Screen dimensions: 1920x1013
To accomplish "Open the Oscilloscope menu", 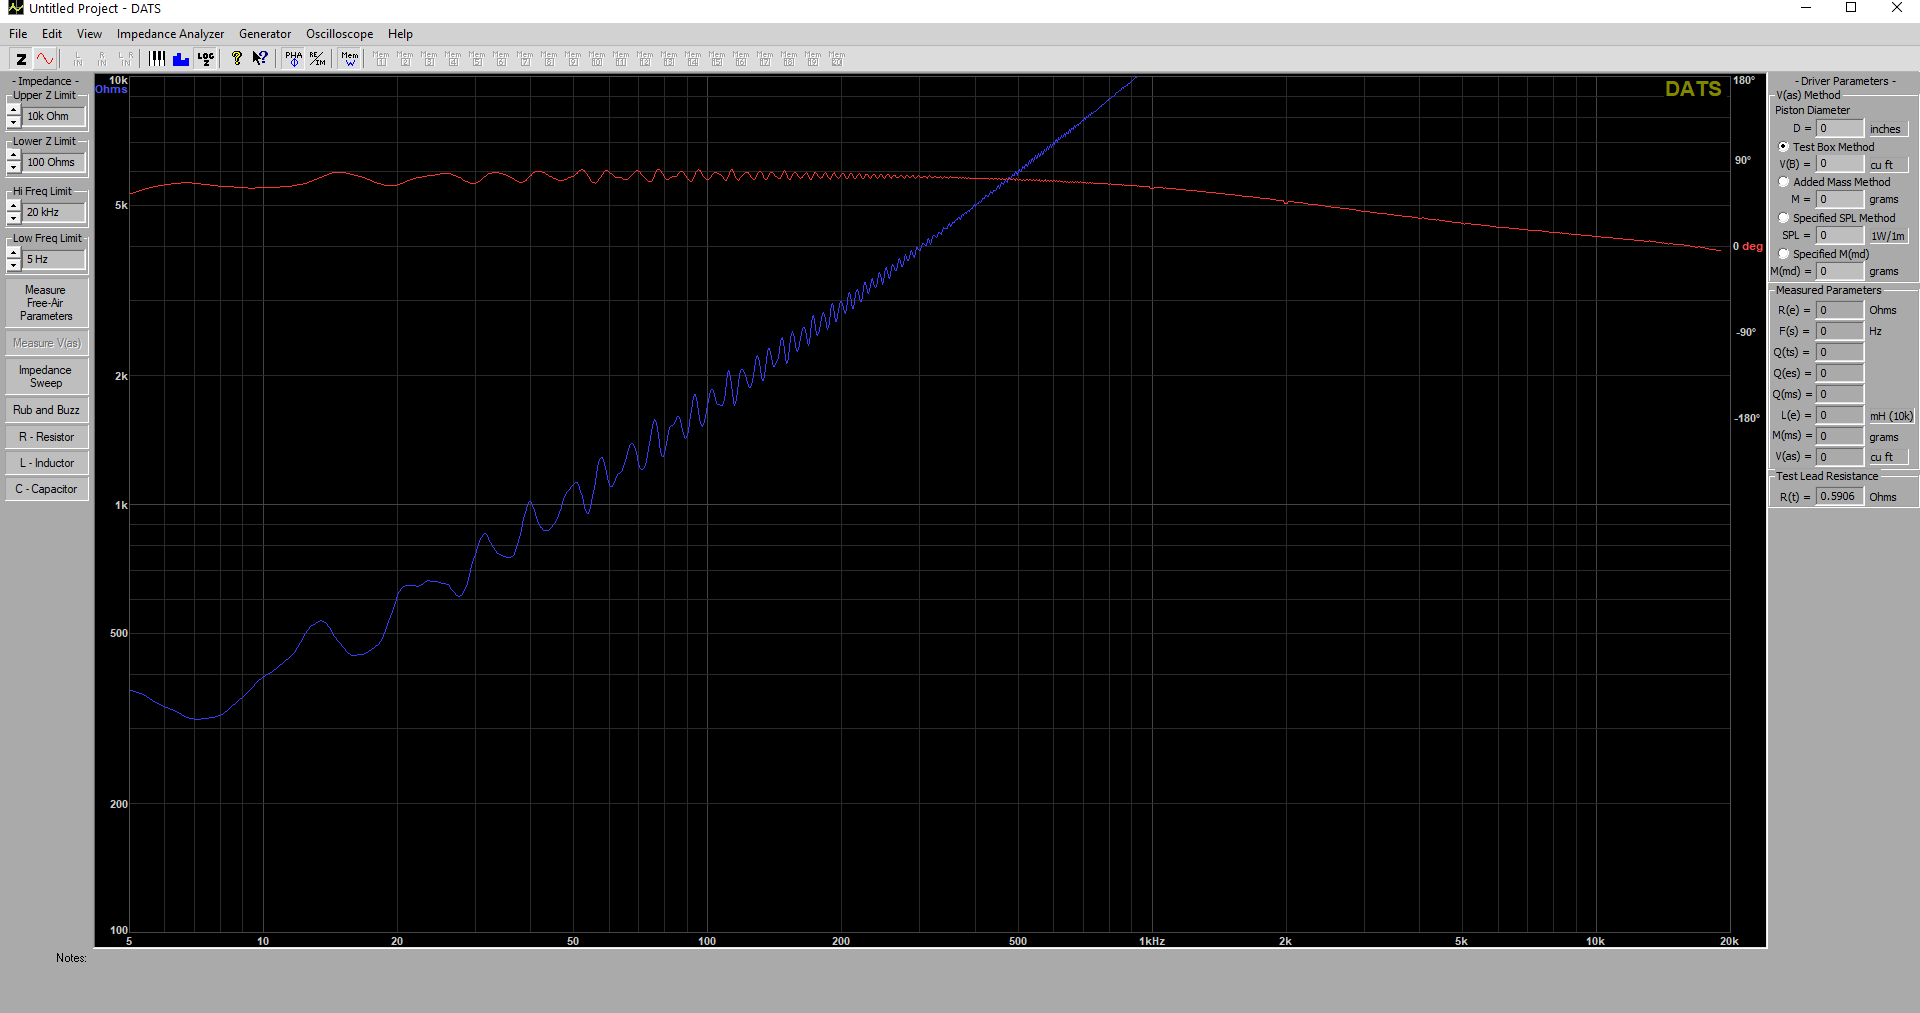I will (339, 34).
